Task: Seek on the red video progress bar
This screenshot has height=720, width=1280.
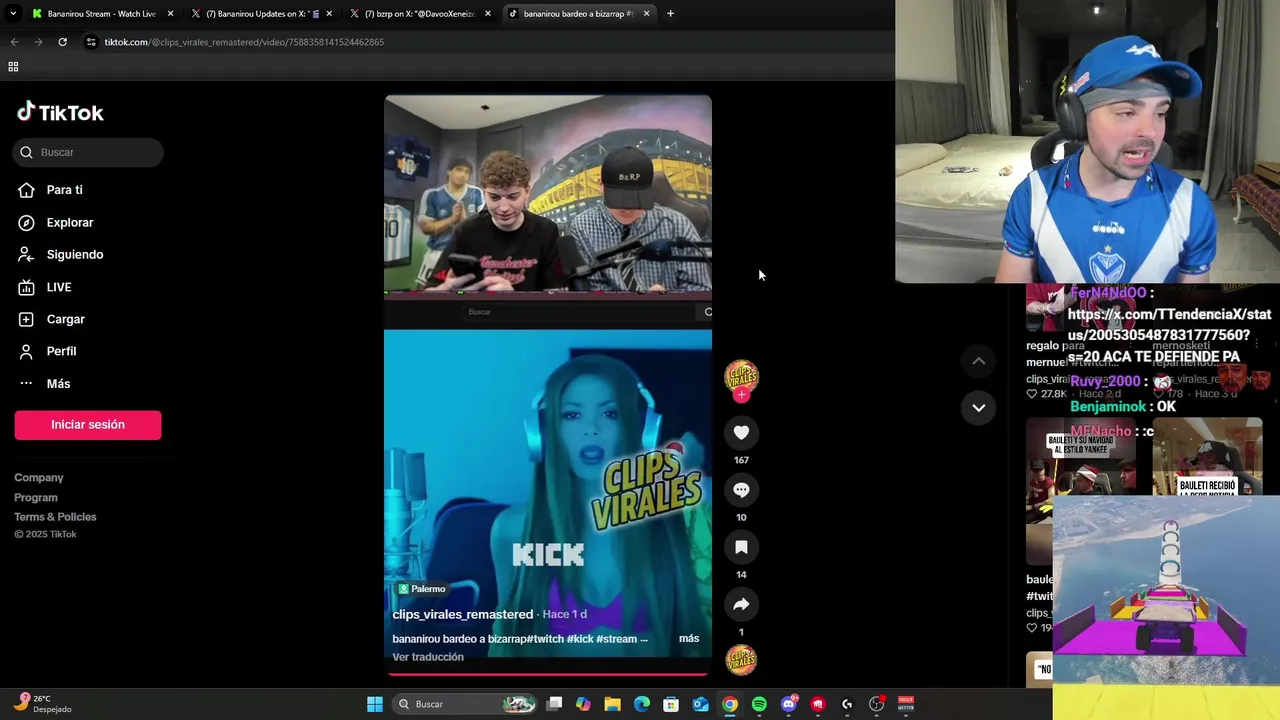Action: 548,674
